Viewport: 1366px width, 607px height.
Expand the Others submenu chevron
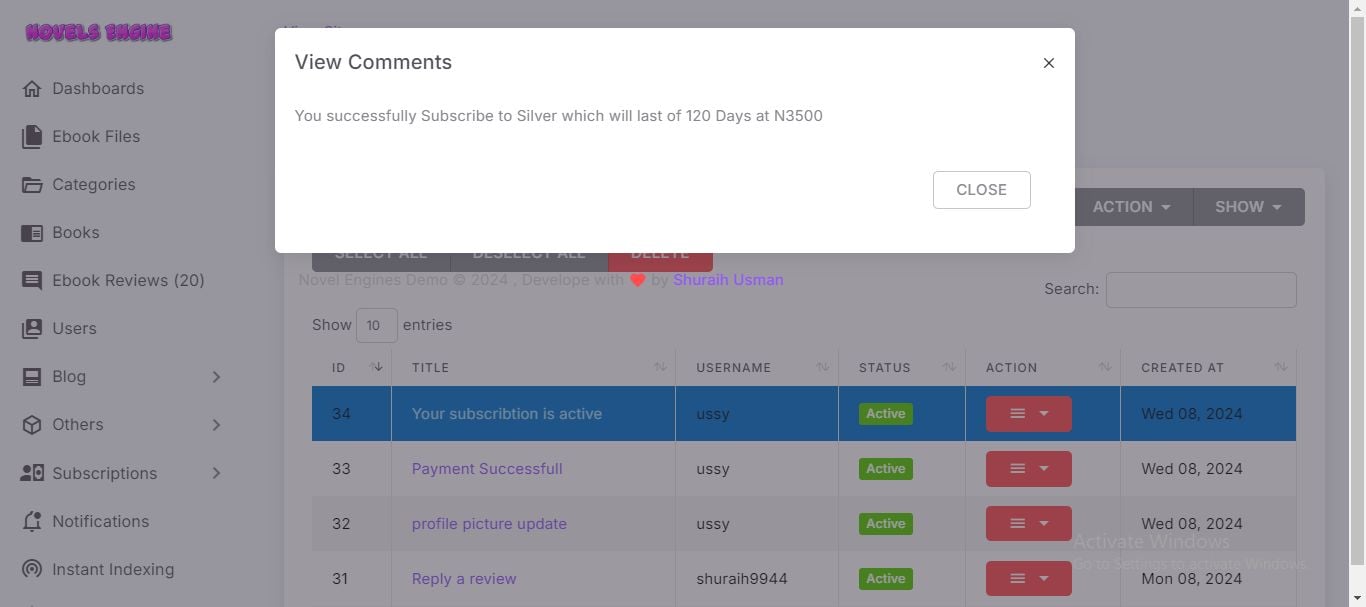[x=216, y=425]
